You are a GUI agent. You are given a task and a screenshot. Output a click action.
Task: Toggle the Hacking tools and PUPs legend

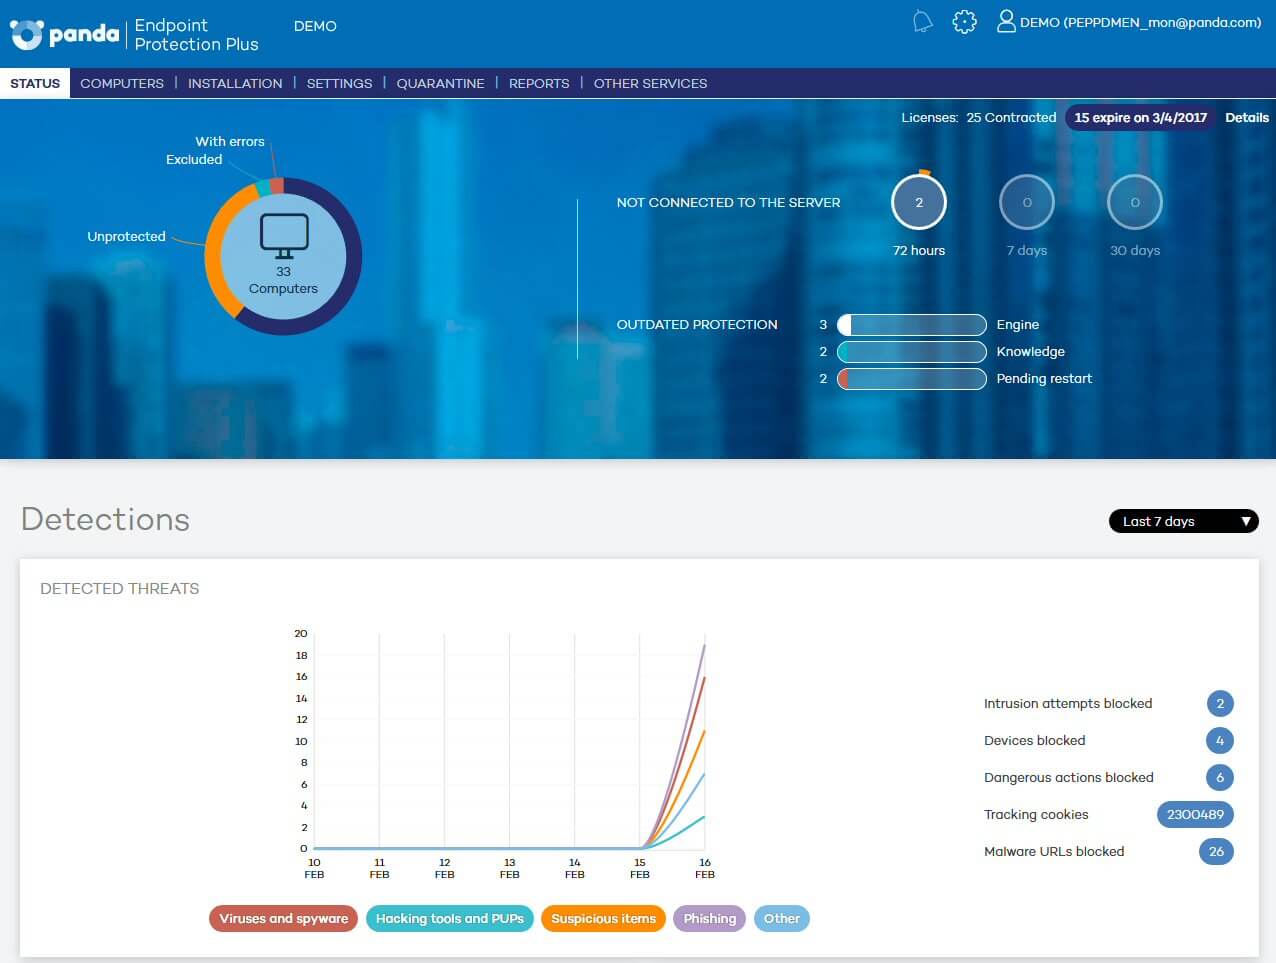pyautogui.click(x=450, y=918)
